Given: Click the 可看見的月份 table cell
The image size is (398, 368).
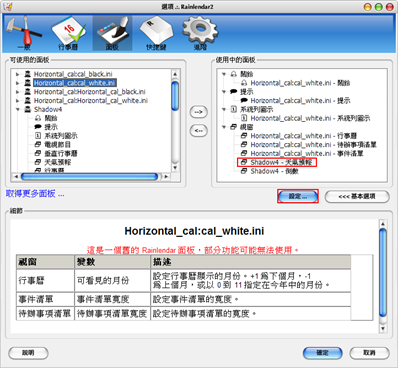Looking at the screenshot, I should (x=112, y=281).
